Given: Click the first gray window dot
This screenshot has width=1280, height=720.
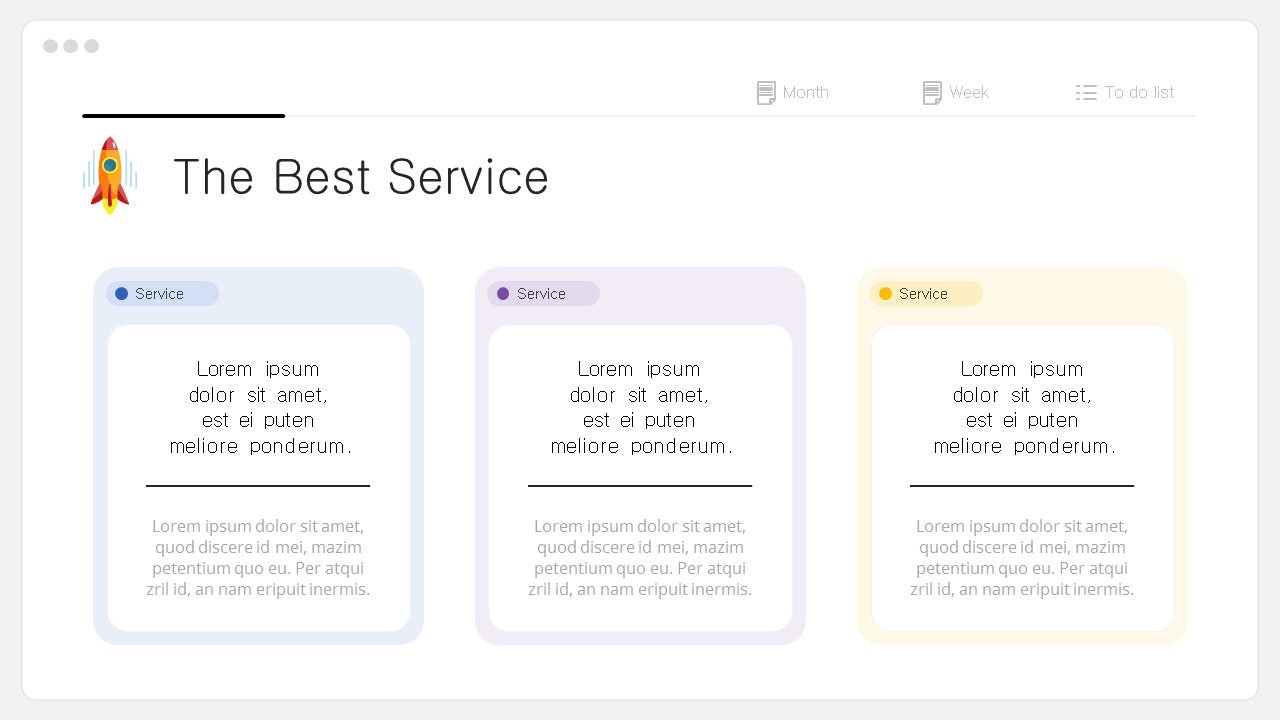Looking at the screenshot, I should 50,46.
